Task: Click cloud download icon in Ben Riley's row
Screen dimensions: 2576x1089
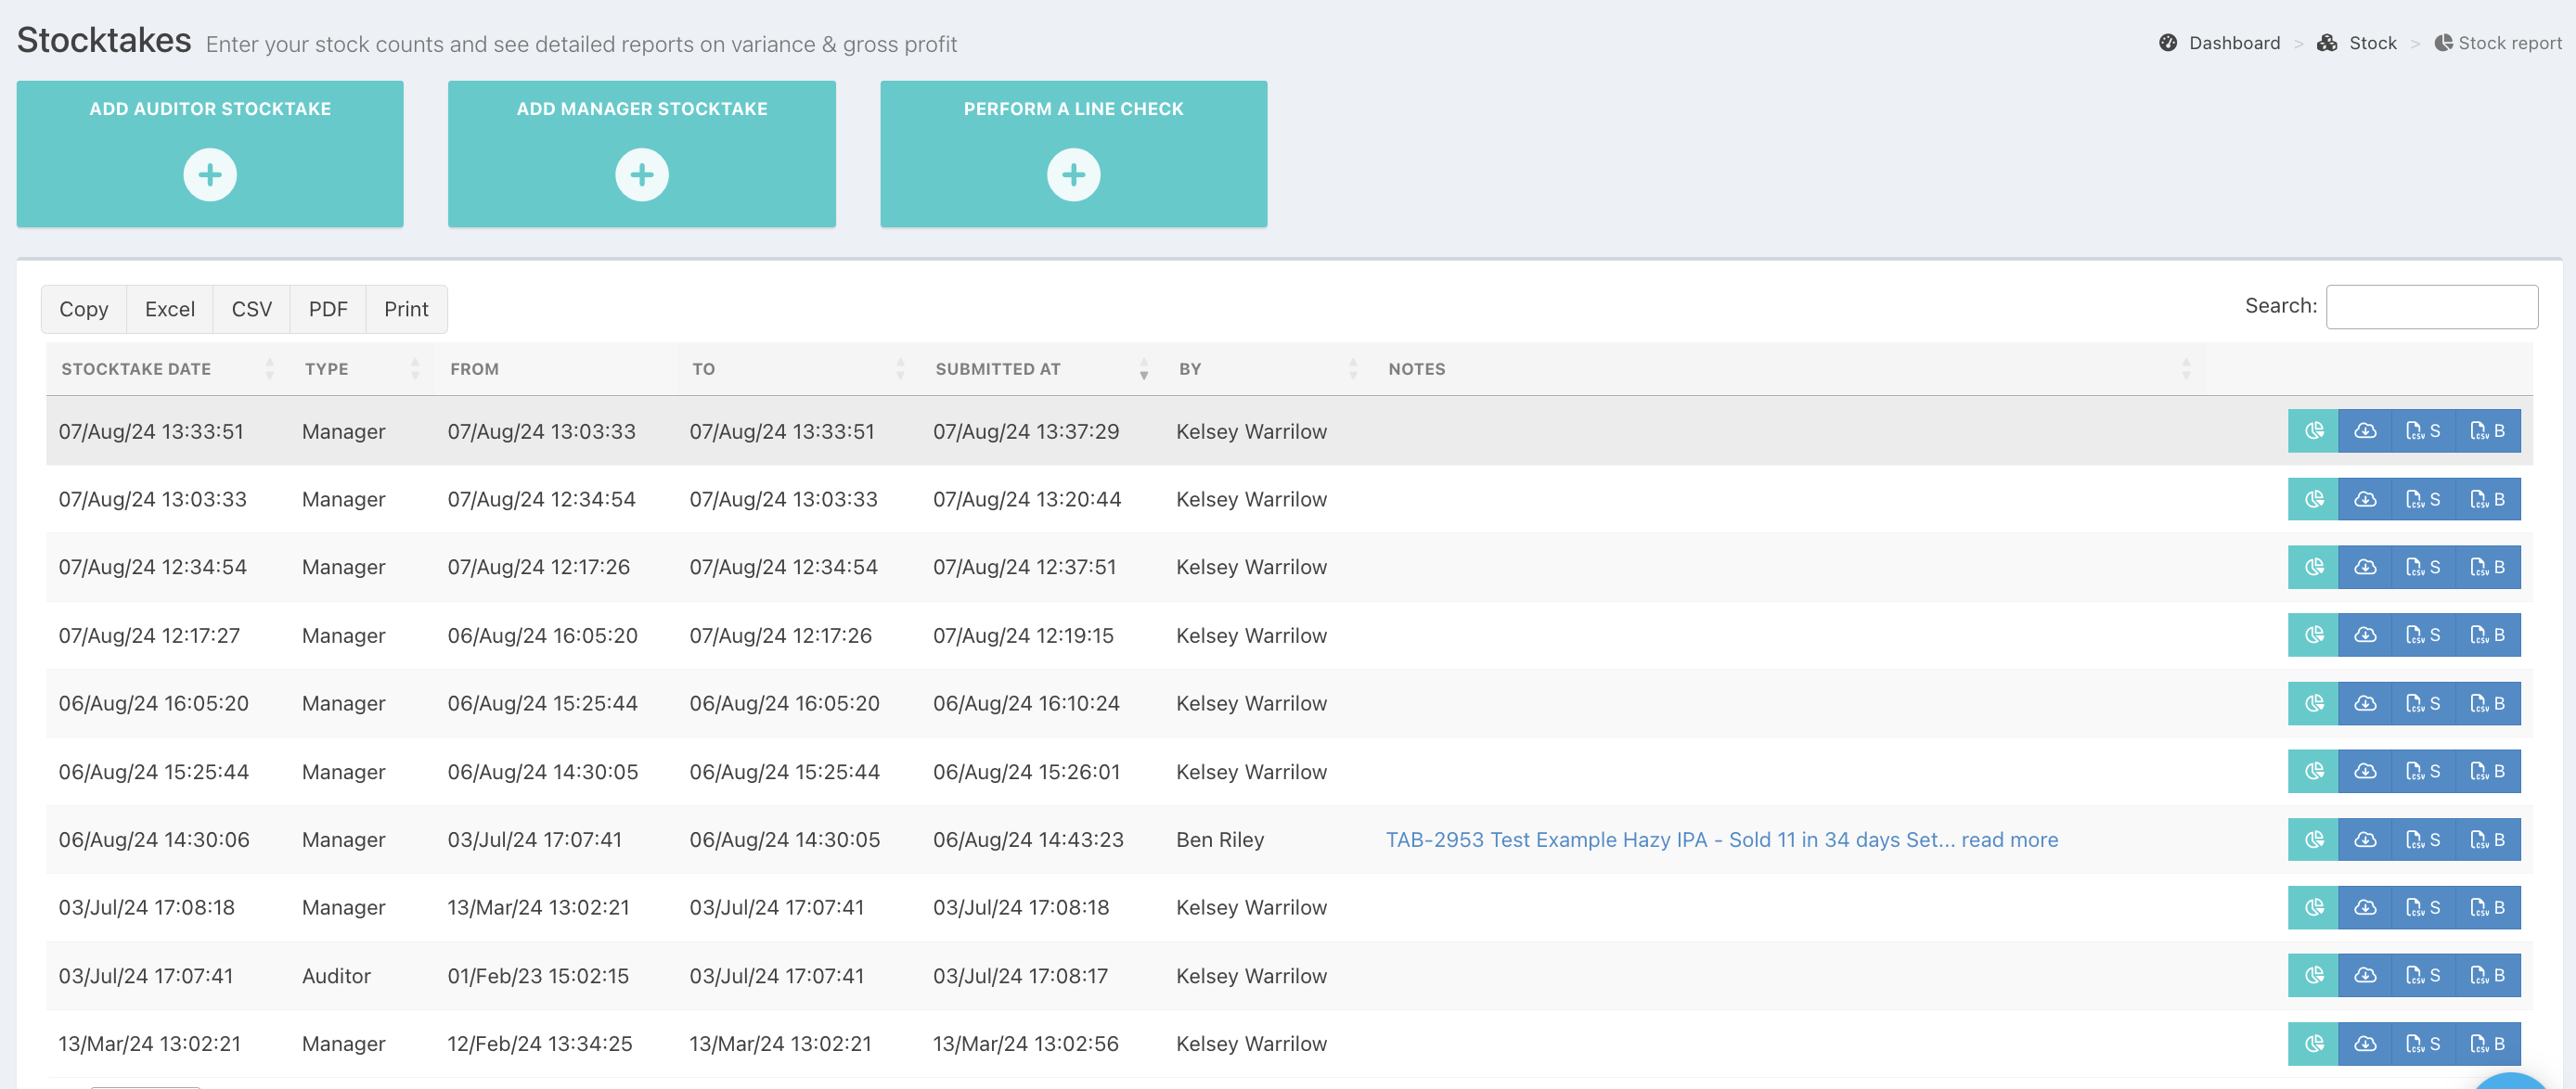Action: coord(2365,839)
